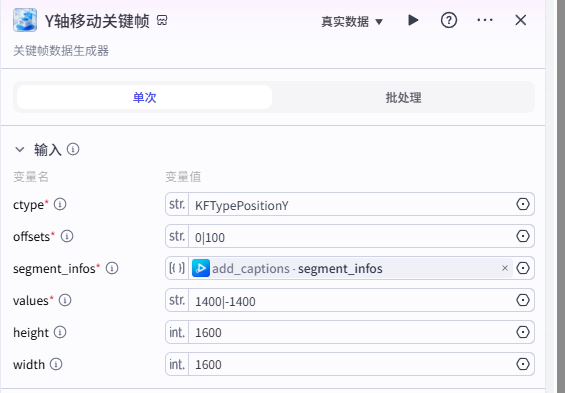This screenshot has height=393, width=565.
Task: Open help via question mark icon
Action: pyautogui.click(x=449, y=20)
